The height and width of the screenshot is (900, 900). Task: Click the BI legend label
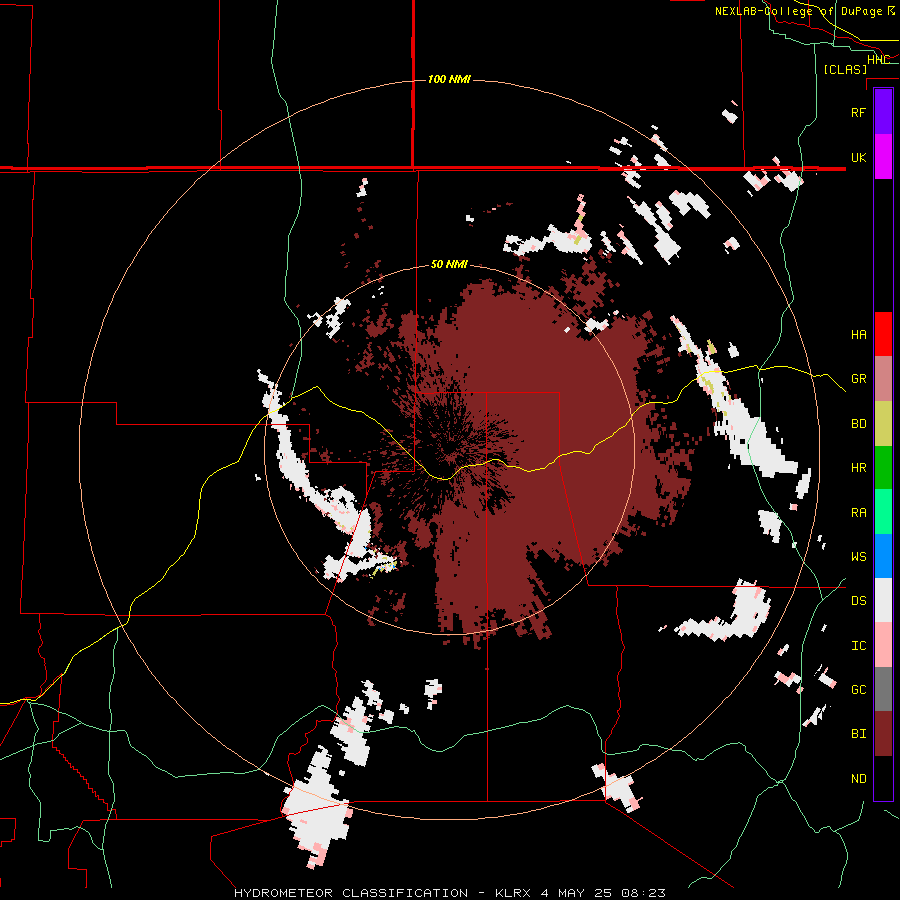coord(858,734)
